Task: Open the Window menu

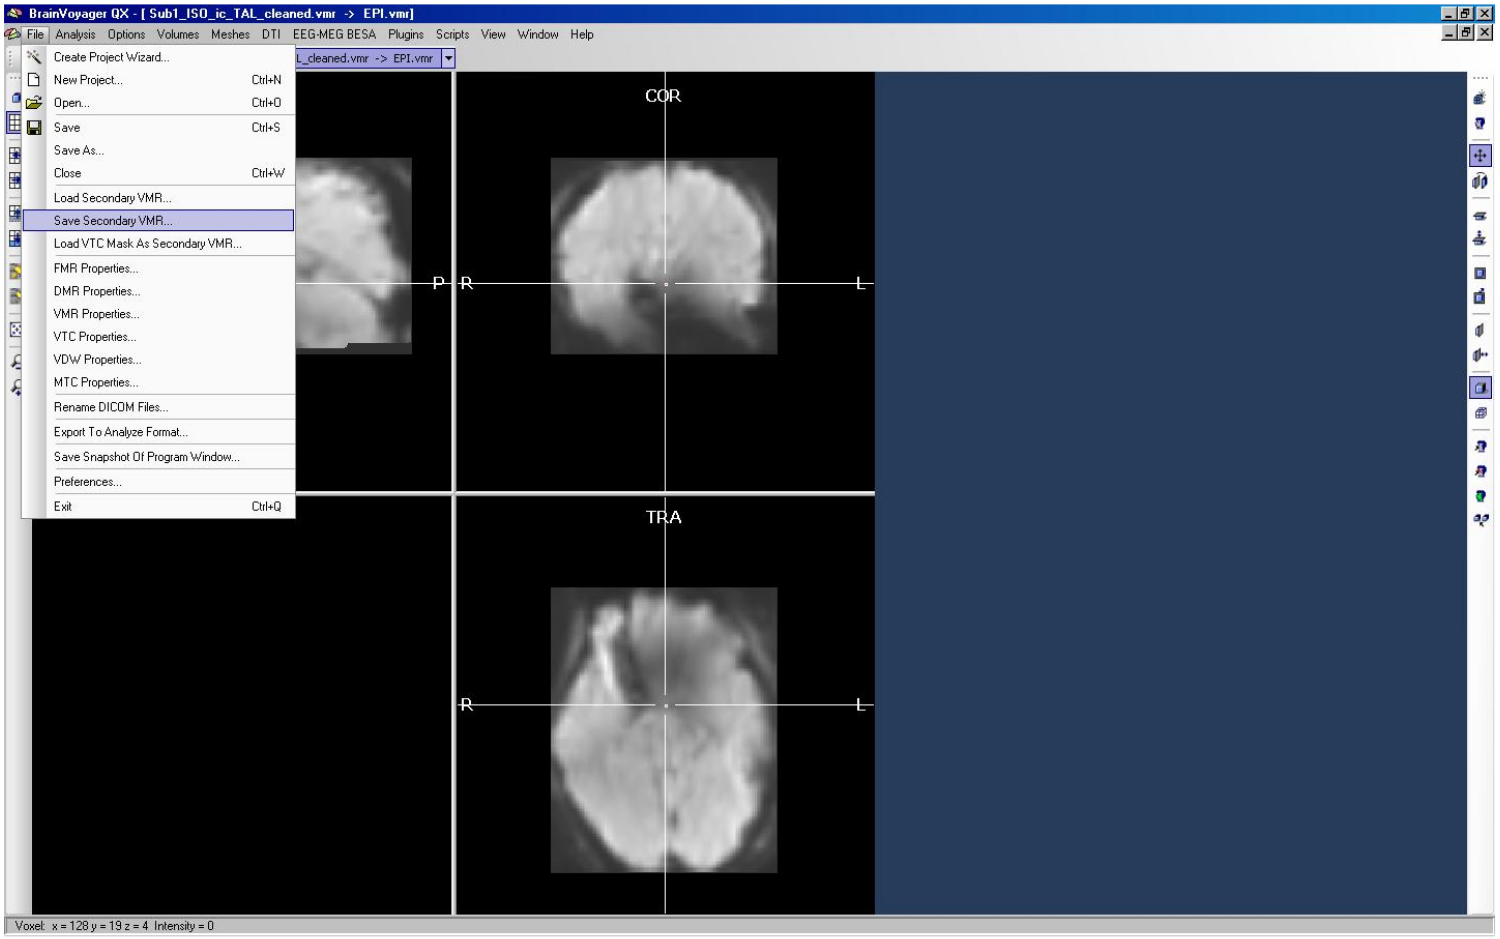Action: pos(537,34)
